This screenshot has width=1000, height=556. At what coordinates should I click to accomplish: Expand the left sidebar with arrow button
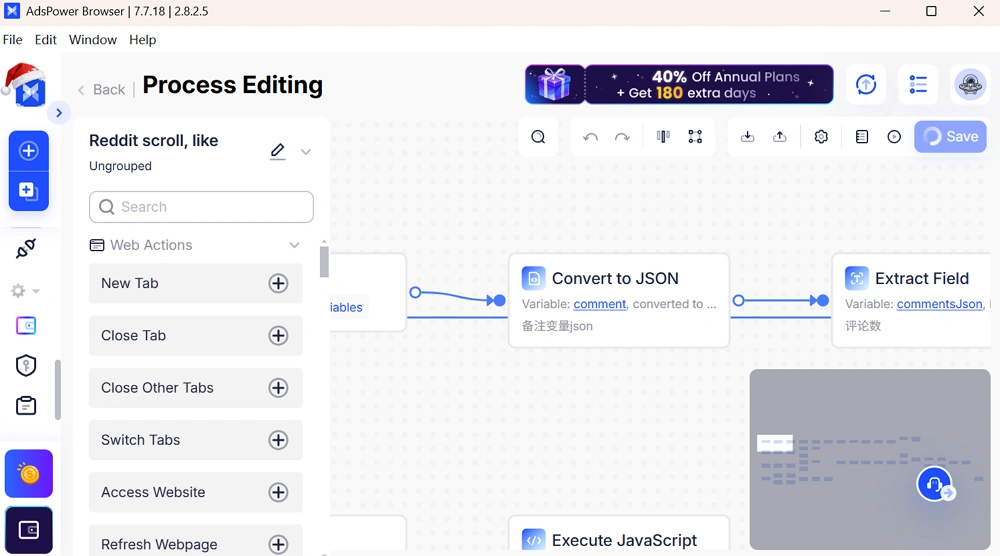point(59,113)
